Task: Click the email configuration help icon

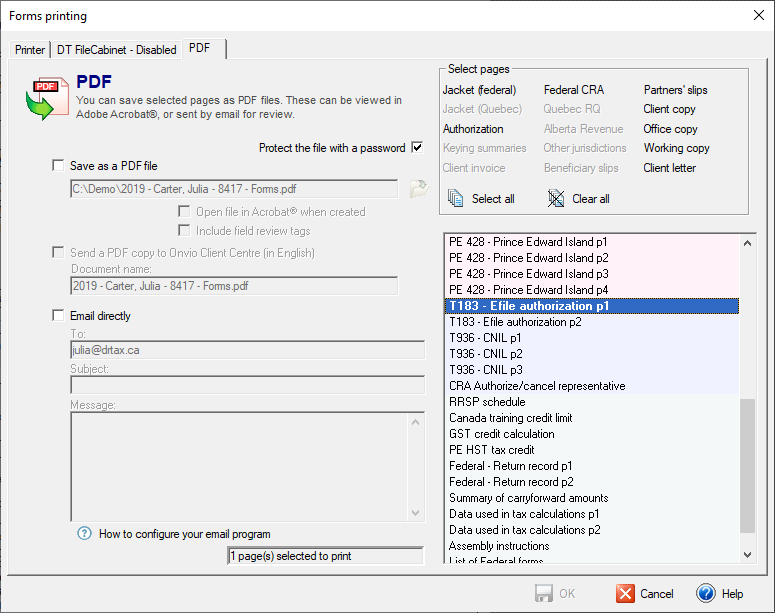Action: [84, 533]
